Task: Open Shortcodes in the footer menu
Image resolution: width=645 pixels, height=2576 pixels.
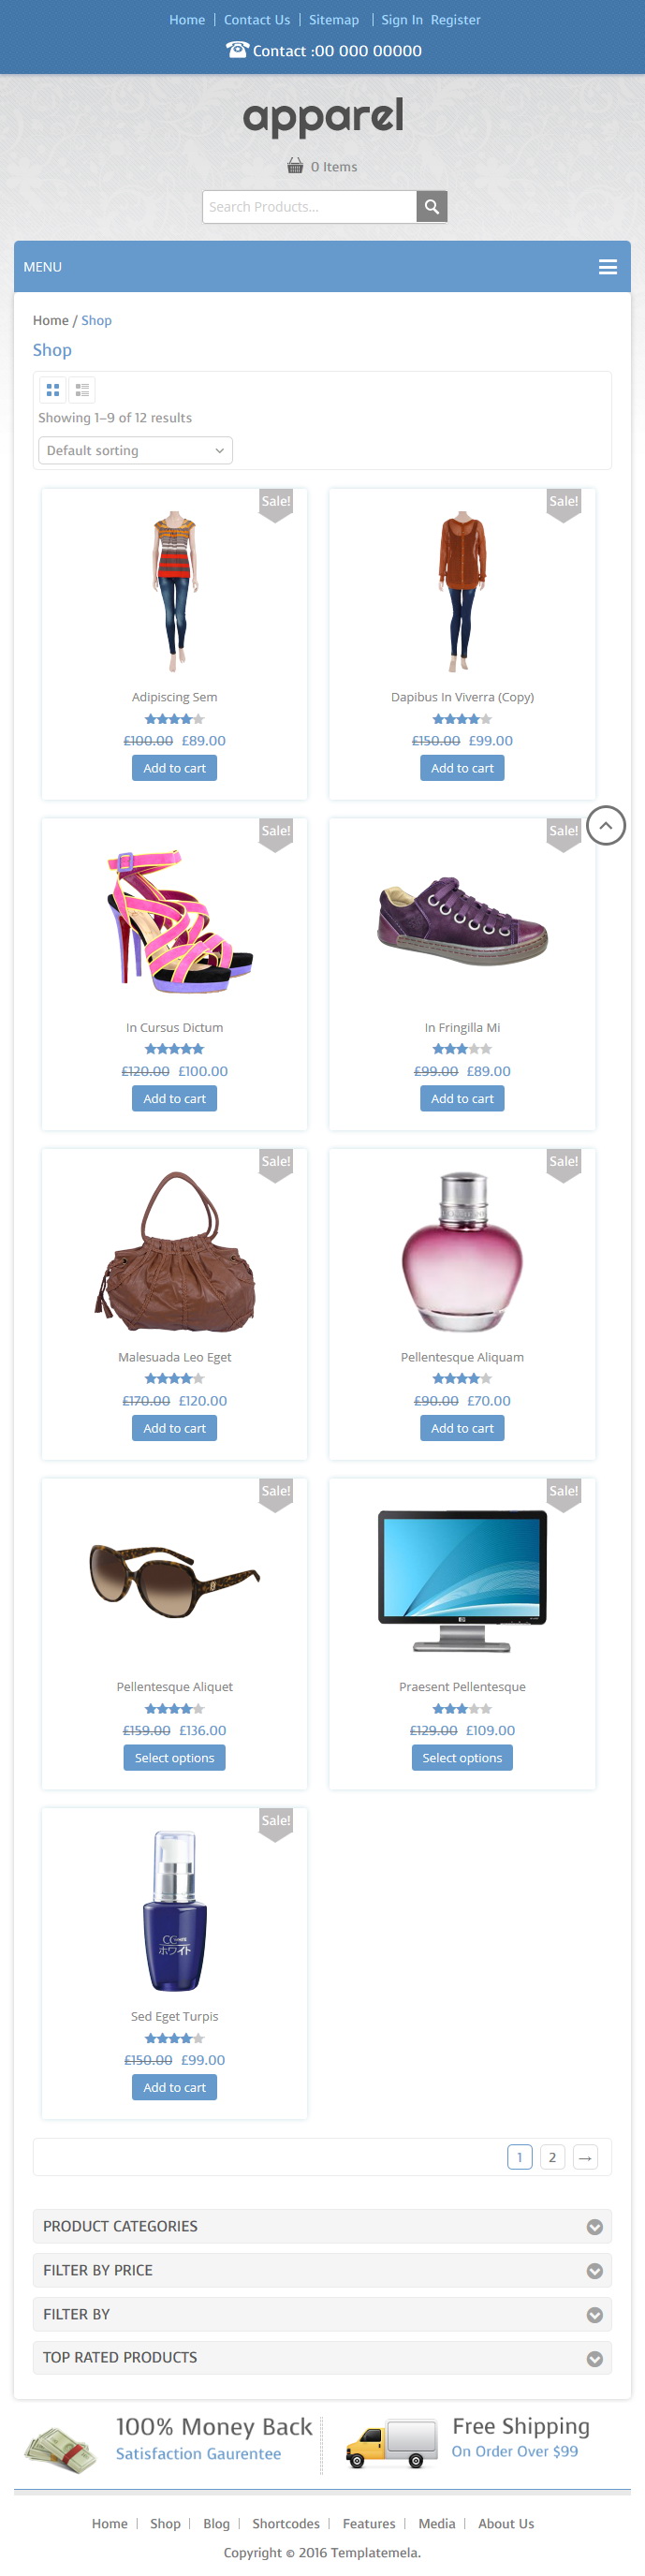Action: click(x=286, y=2524)
